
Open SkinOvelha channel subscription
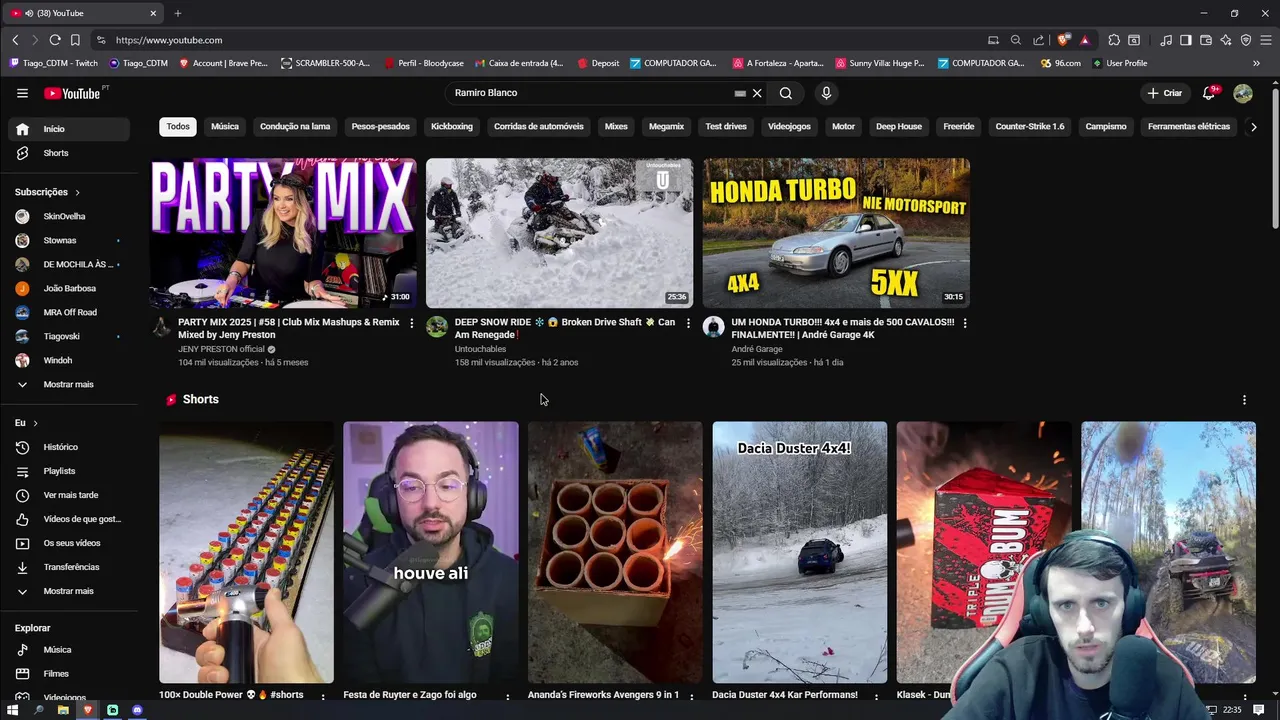(70, 216)
